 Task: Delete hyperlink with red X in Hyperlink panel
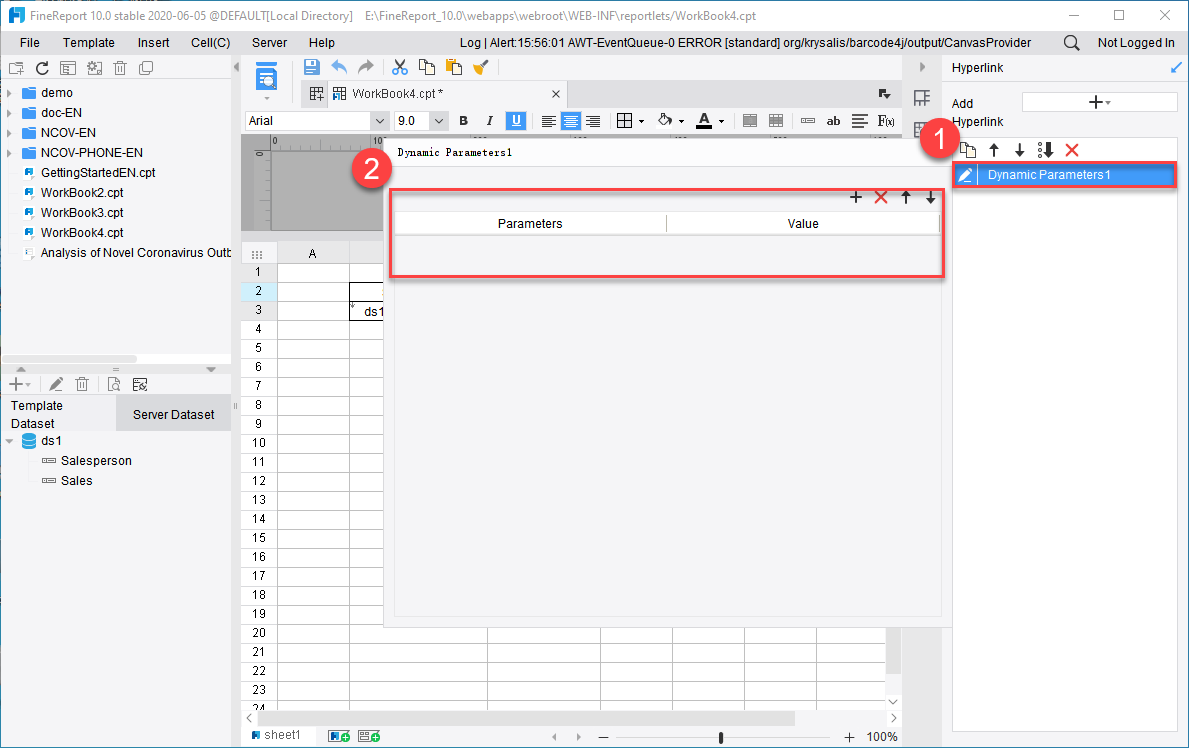[x=1071, y=150]
